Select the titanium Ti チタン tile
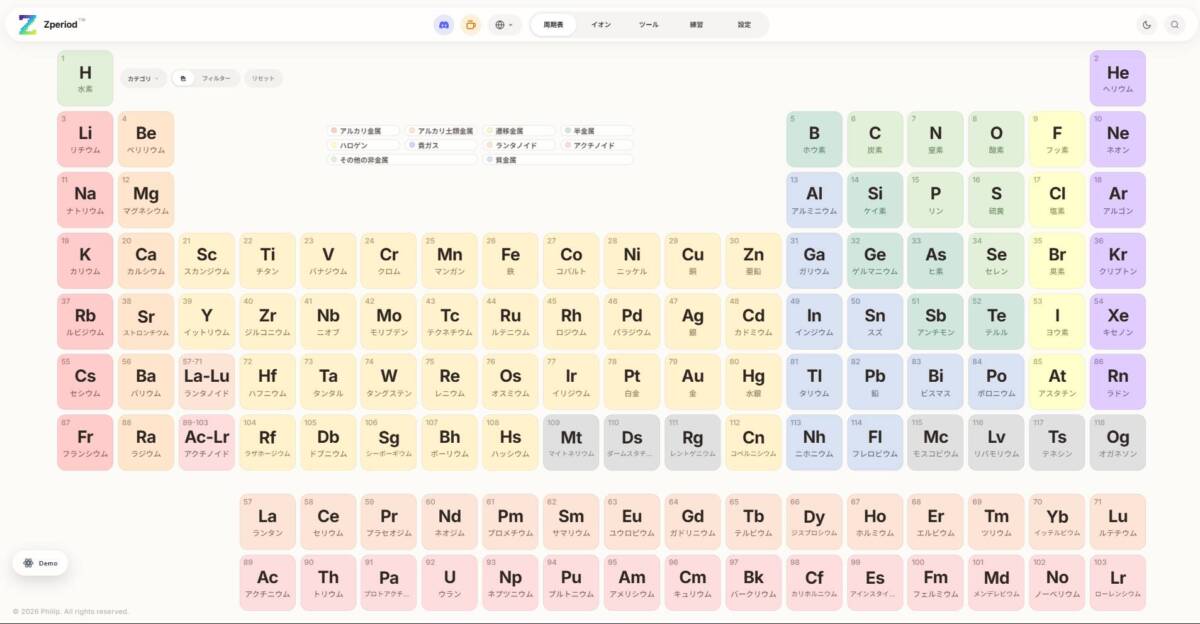Image resolution: width=1200 pixels, height=624 pixels. click(267, 261)
